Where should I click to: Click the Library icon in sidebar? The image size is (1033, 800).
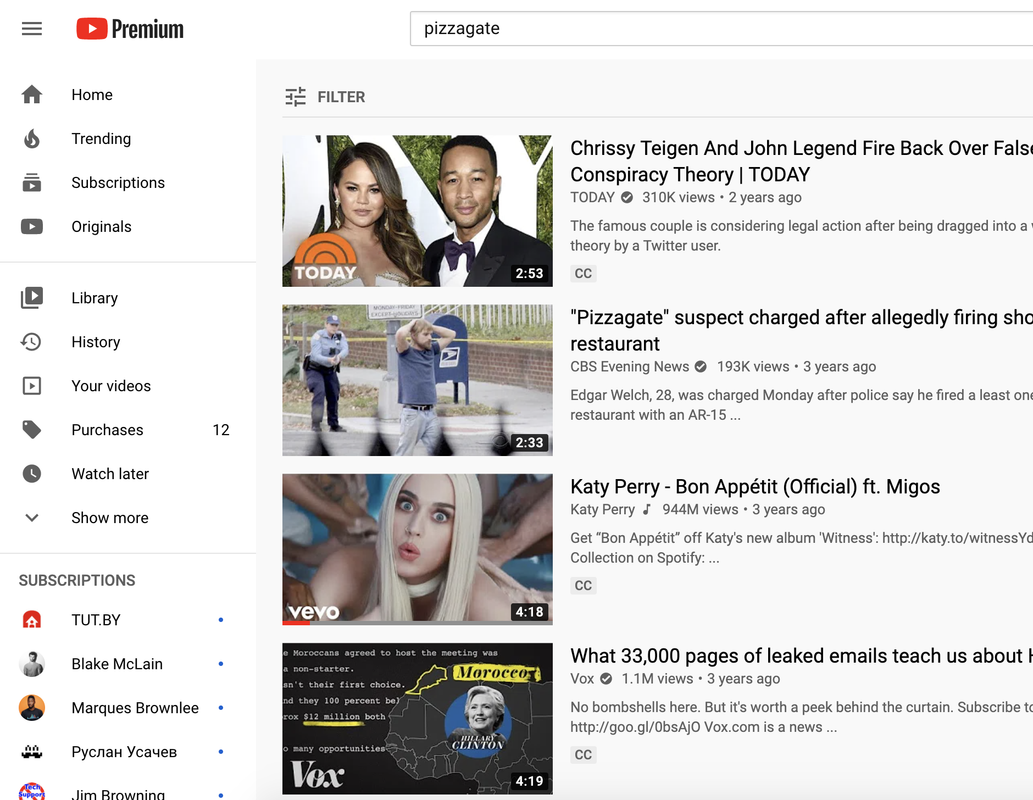(32, 298)
